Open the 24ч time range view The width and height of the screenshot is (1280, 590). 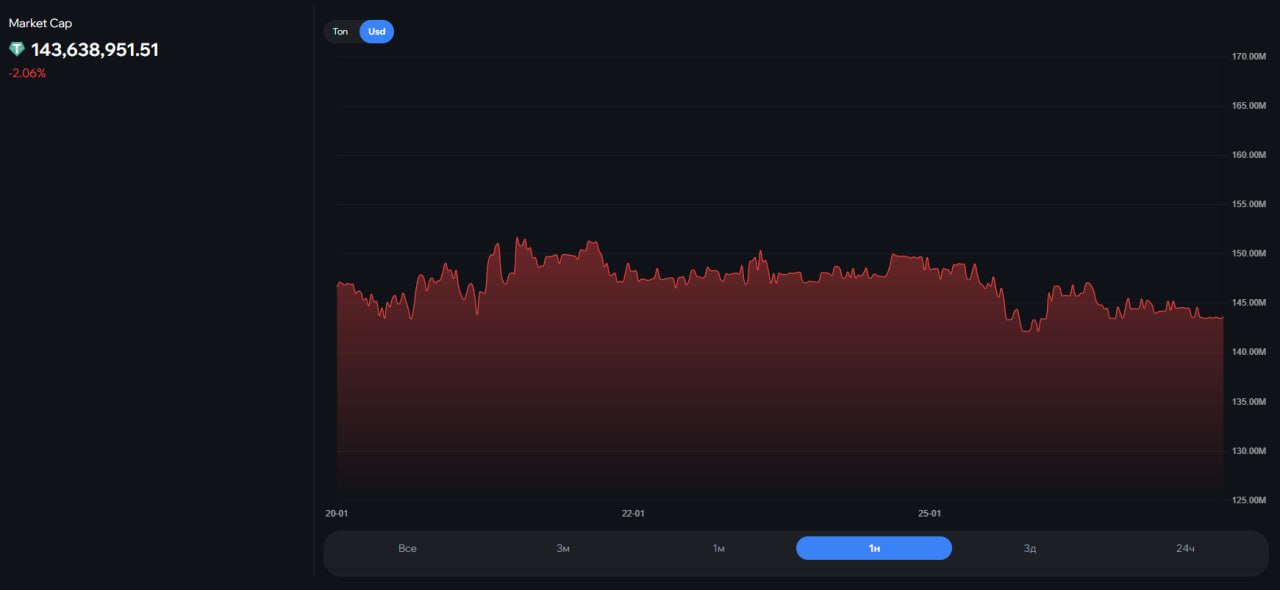click(1185, 549)
